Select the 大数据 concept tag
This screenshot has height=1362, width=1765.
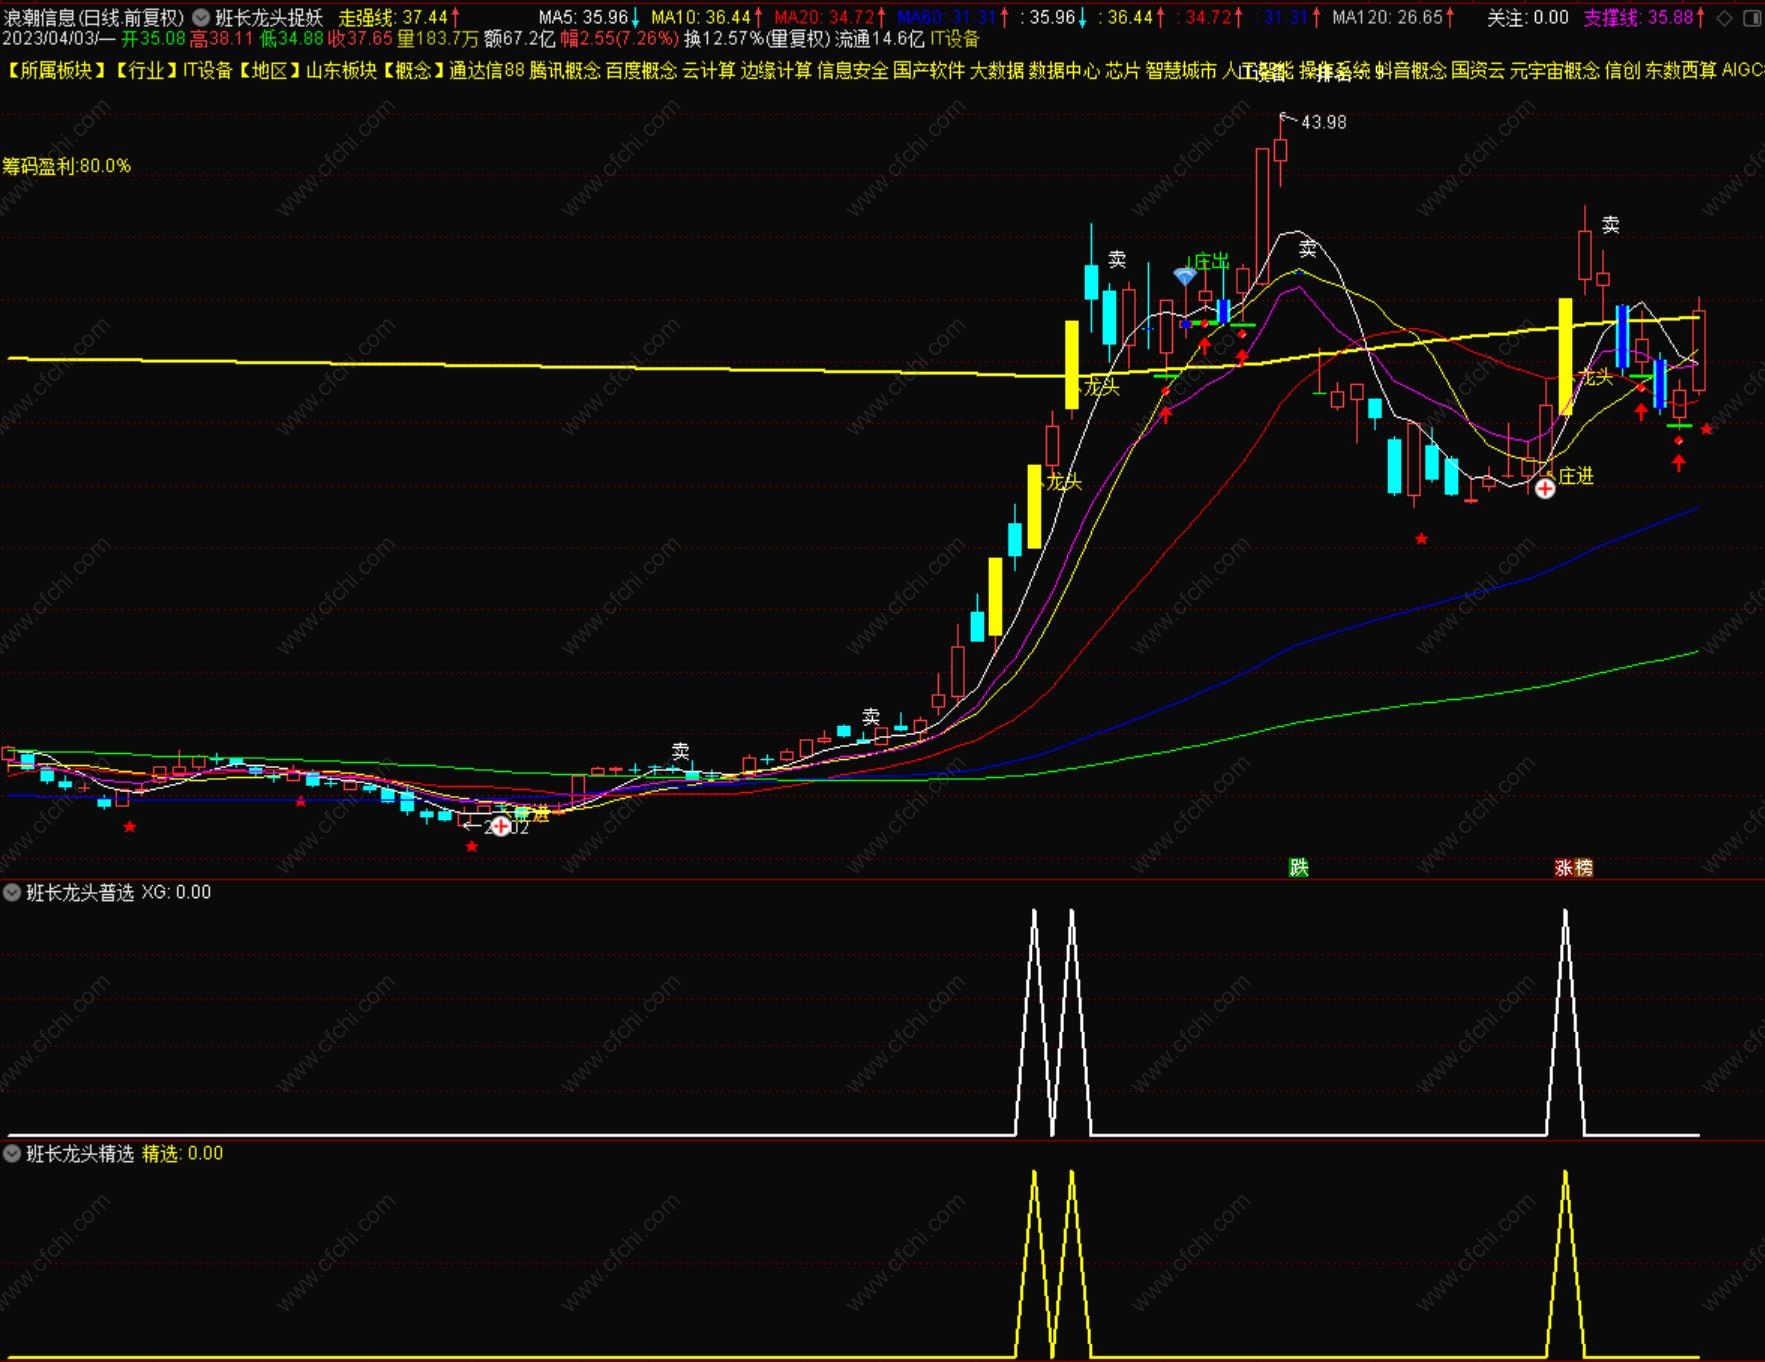pos(997,70)
